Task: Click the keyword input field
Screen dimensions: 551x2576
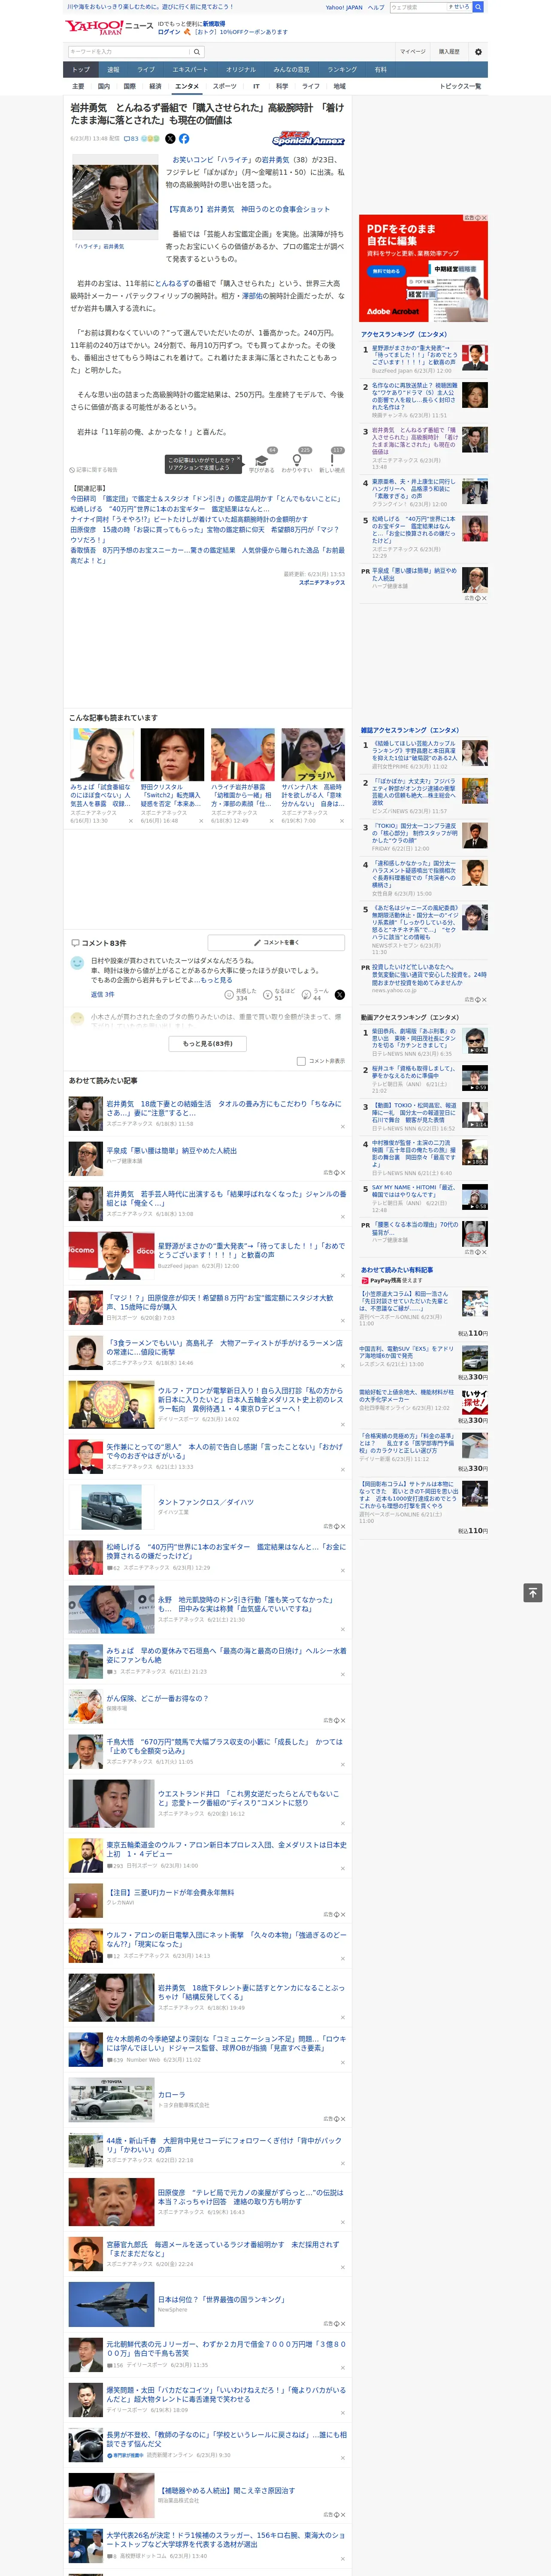Action: (x=130, y=51)
